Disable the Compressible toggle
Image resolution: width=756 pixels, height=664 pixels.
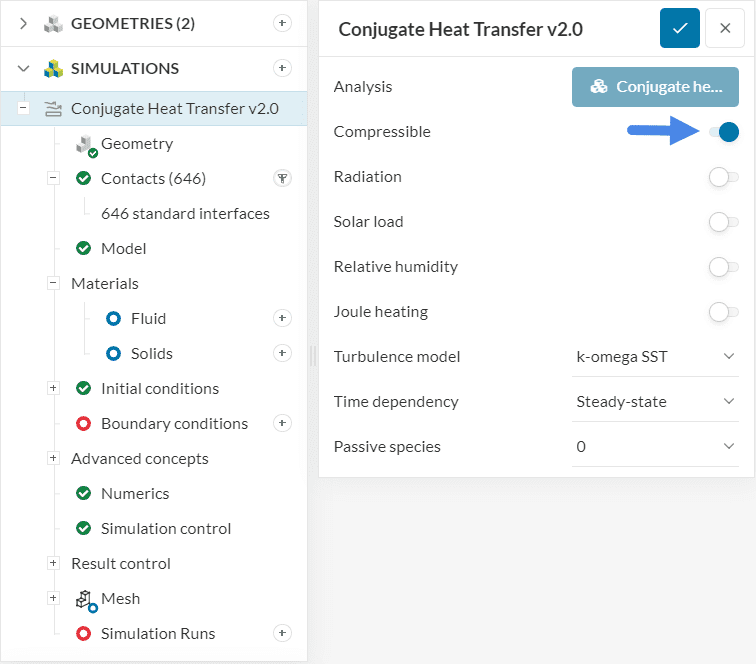click(723, 132)
